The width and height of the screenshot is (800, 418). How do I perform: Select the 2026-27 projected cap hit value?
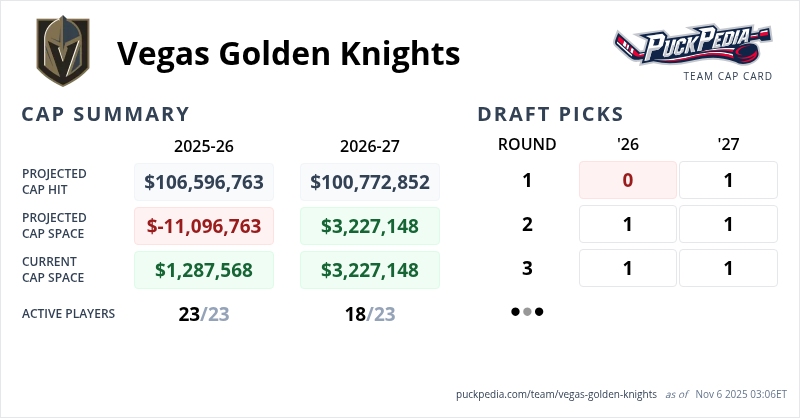point(370,182)
